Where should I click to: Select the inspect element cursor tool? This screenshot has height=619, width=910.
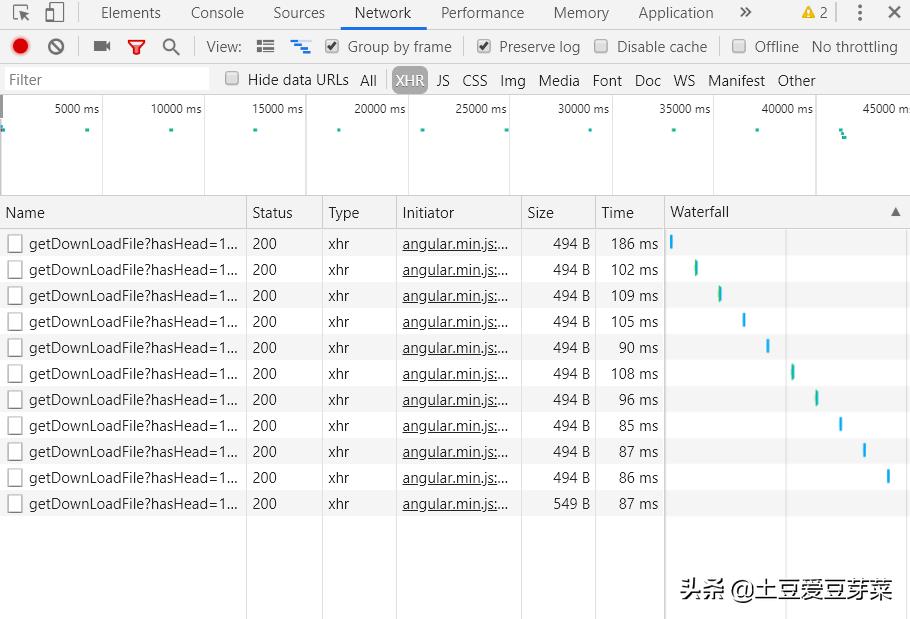click(21, 13)
